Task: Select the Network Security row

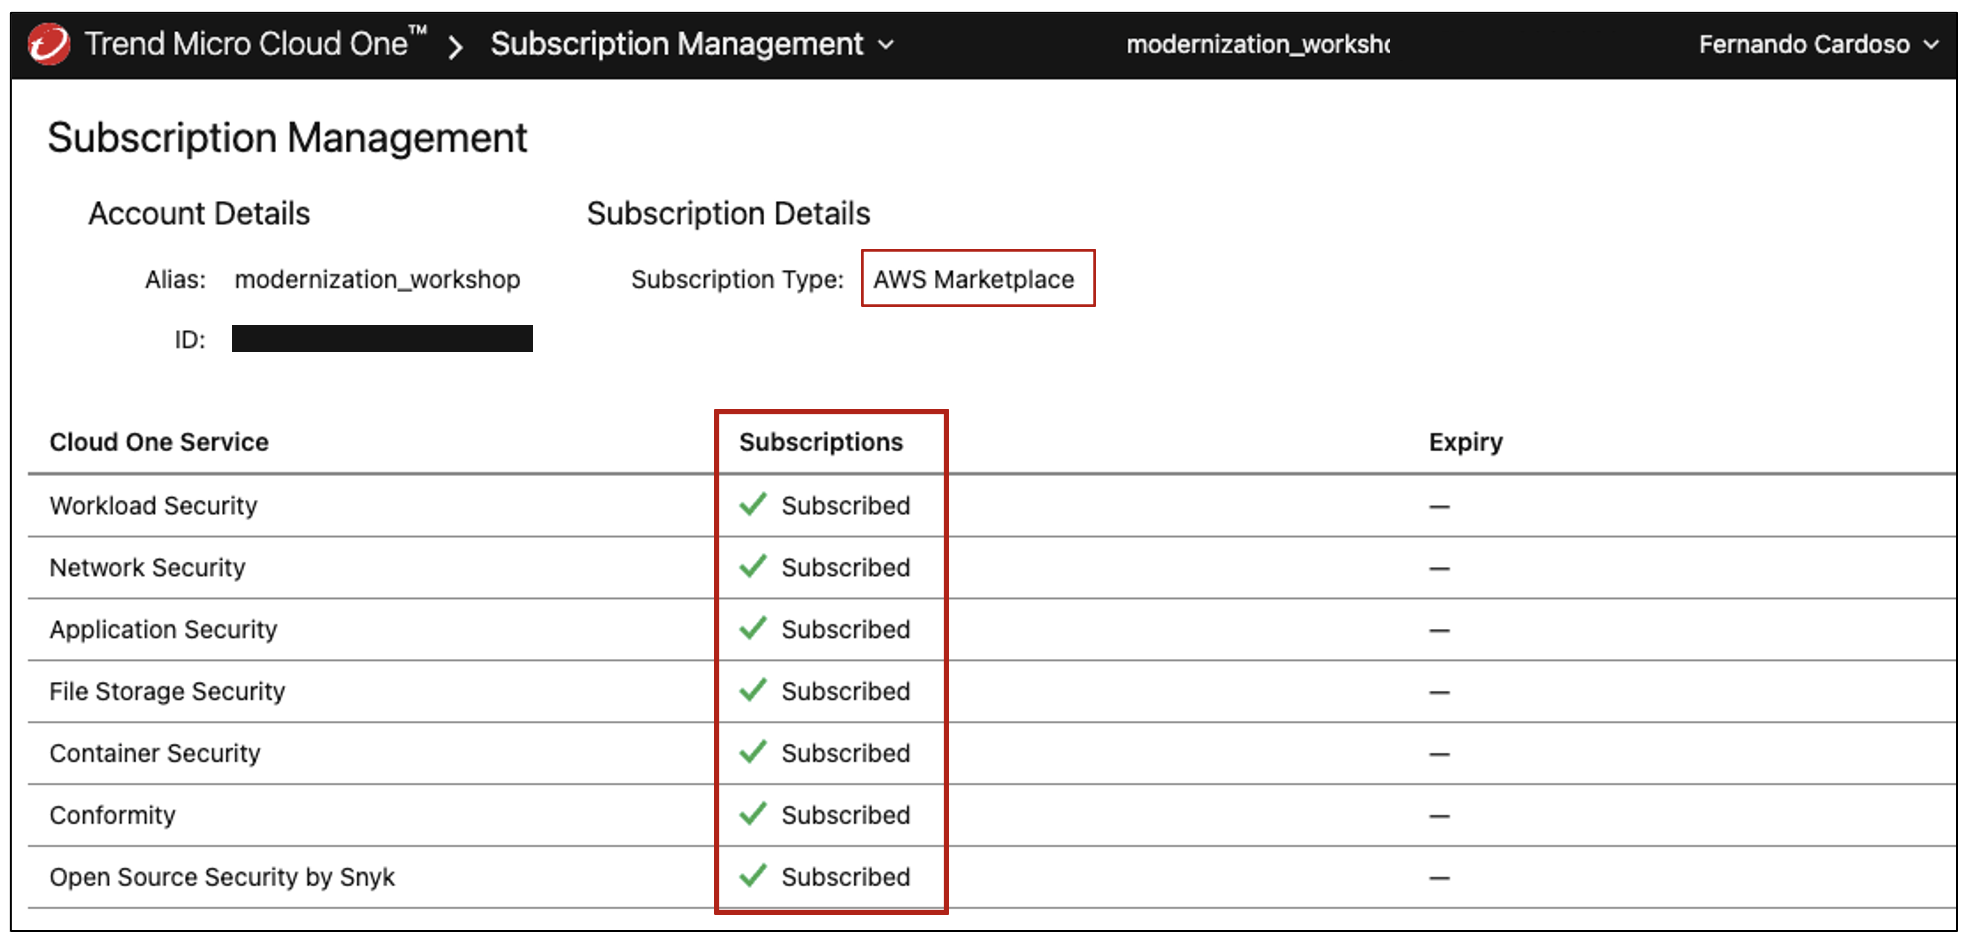Action: coord(992,568)
